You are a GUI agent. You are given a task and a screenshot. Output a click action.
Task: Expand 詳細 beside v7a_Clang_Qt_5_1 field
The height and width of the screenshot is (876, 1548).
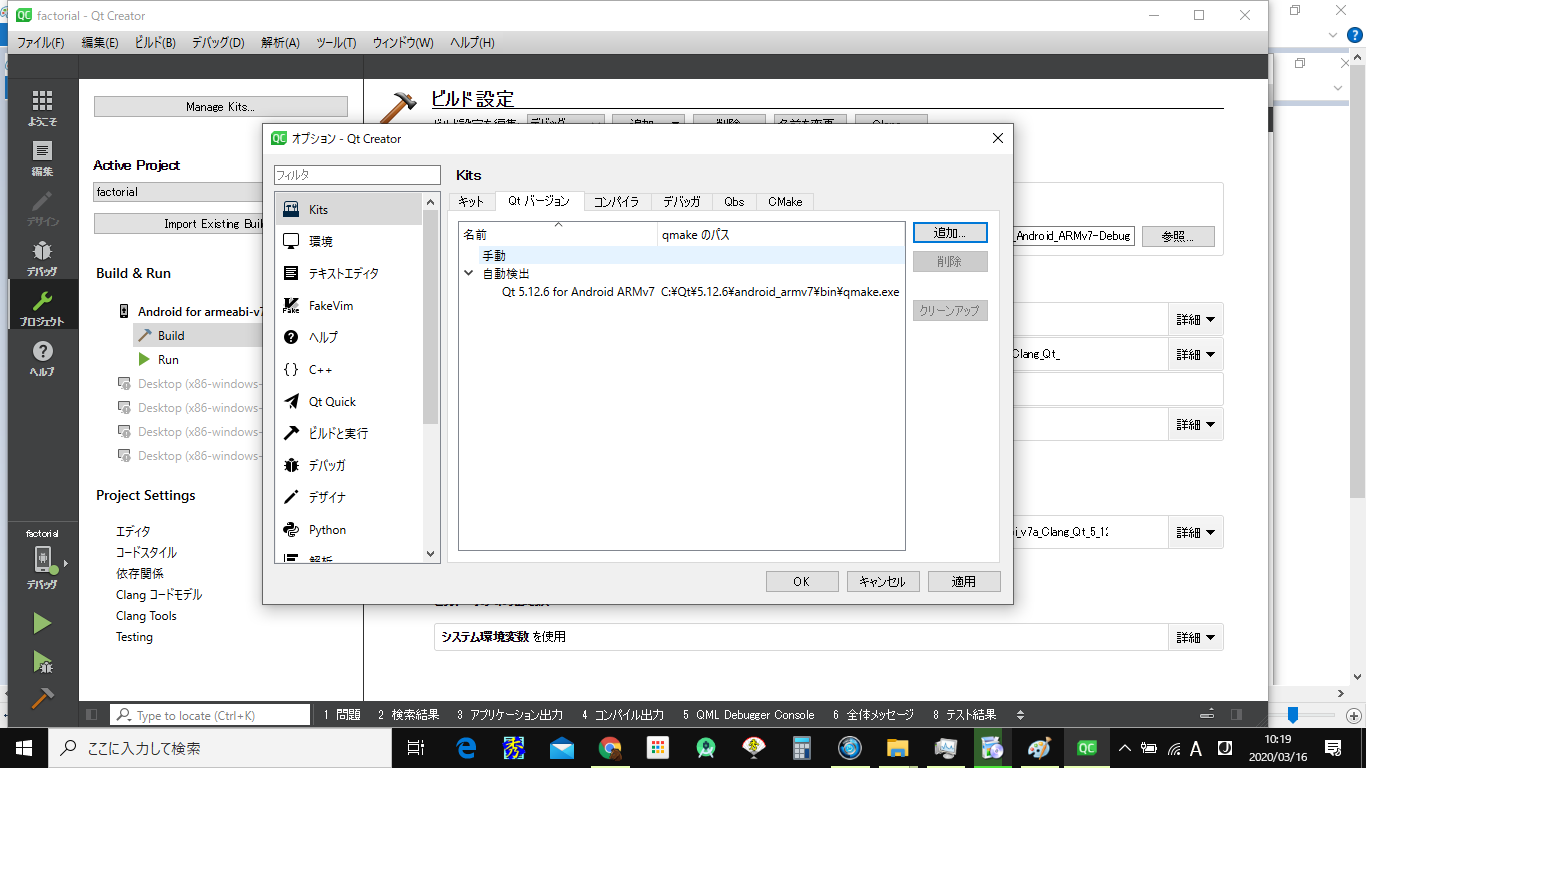tap(1196, 532)
